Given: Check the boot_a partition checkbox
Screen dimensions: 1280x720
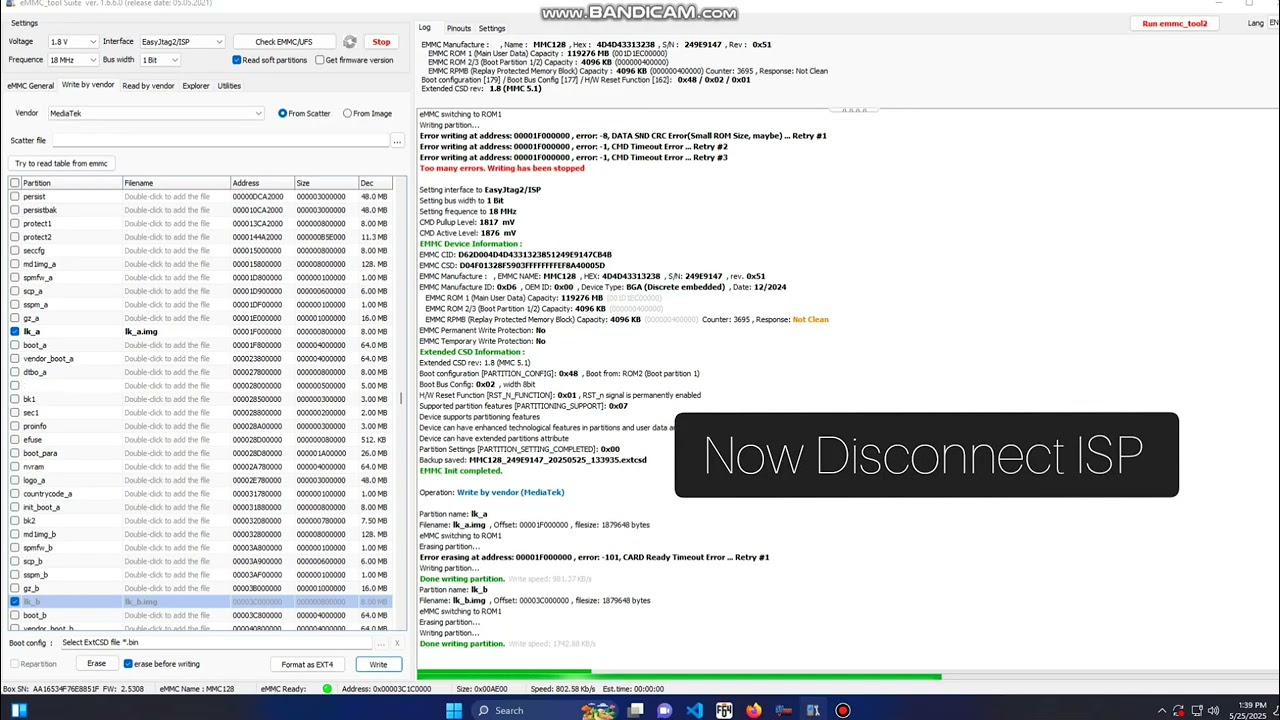Looking at the screenshot, I should [x=14, y=345].
